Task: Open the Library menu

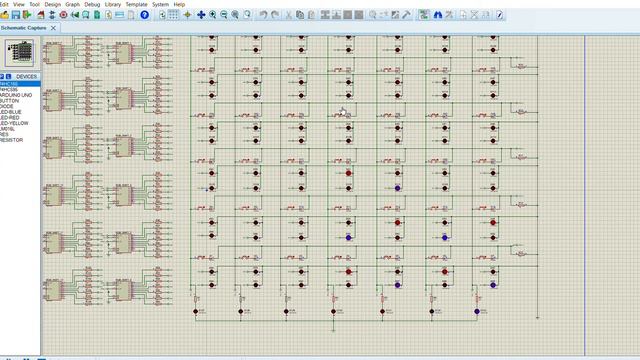Action: [113, 4]
